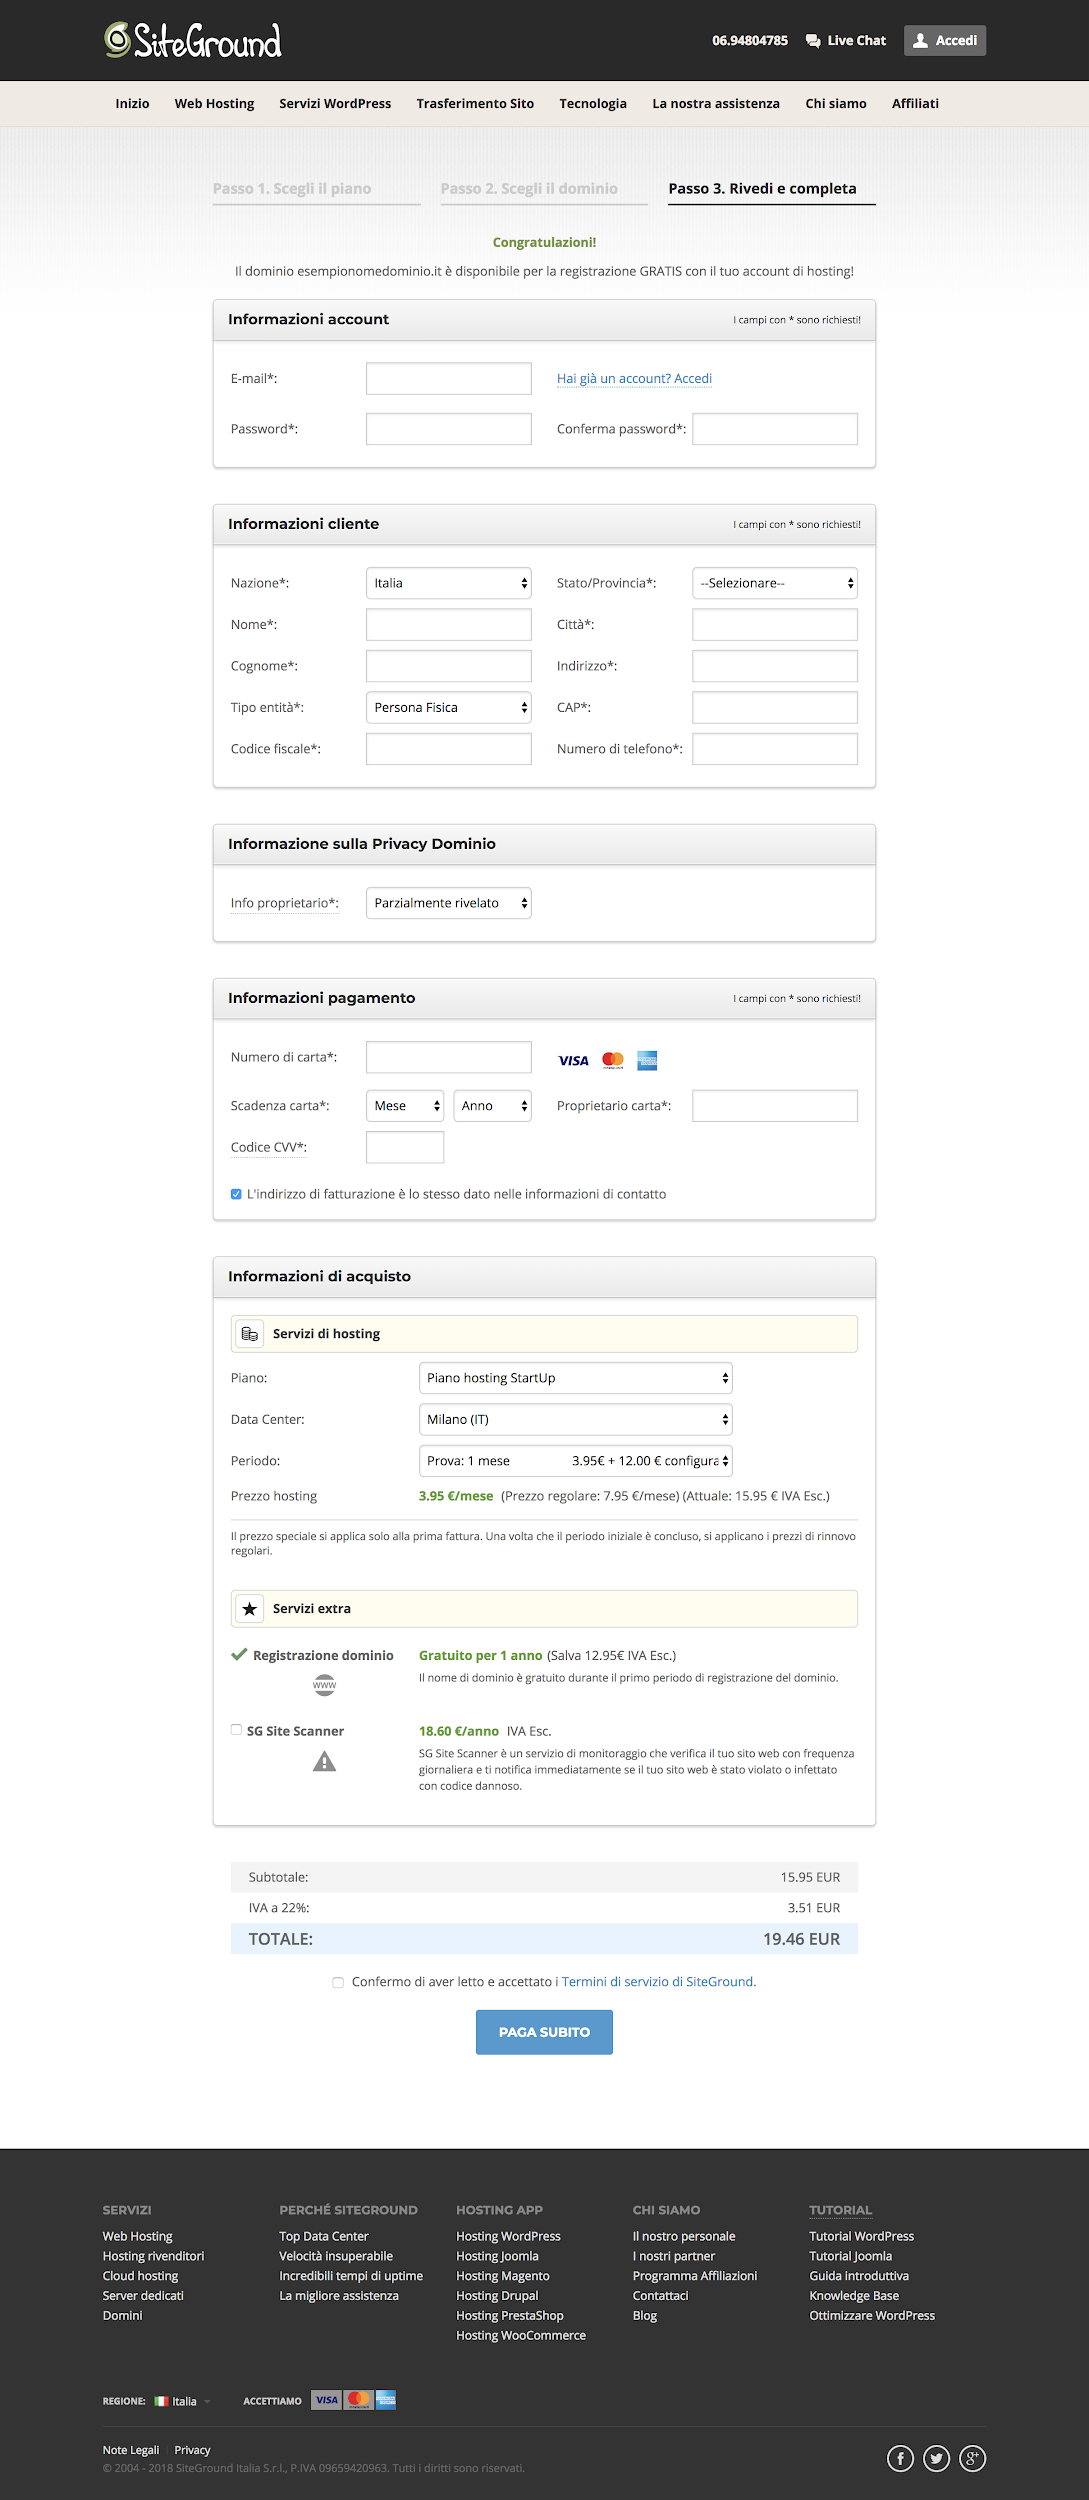Viewport: 1089px width, 2500px height.
Task: Click the Mastercard icon in payment section
Action: click(x=613, y=1061)
